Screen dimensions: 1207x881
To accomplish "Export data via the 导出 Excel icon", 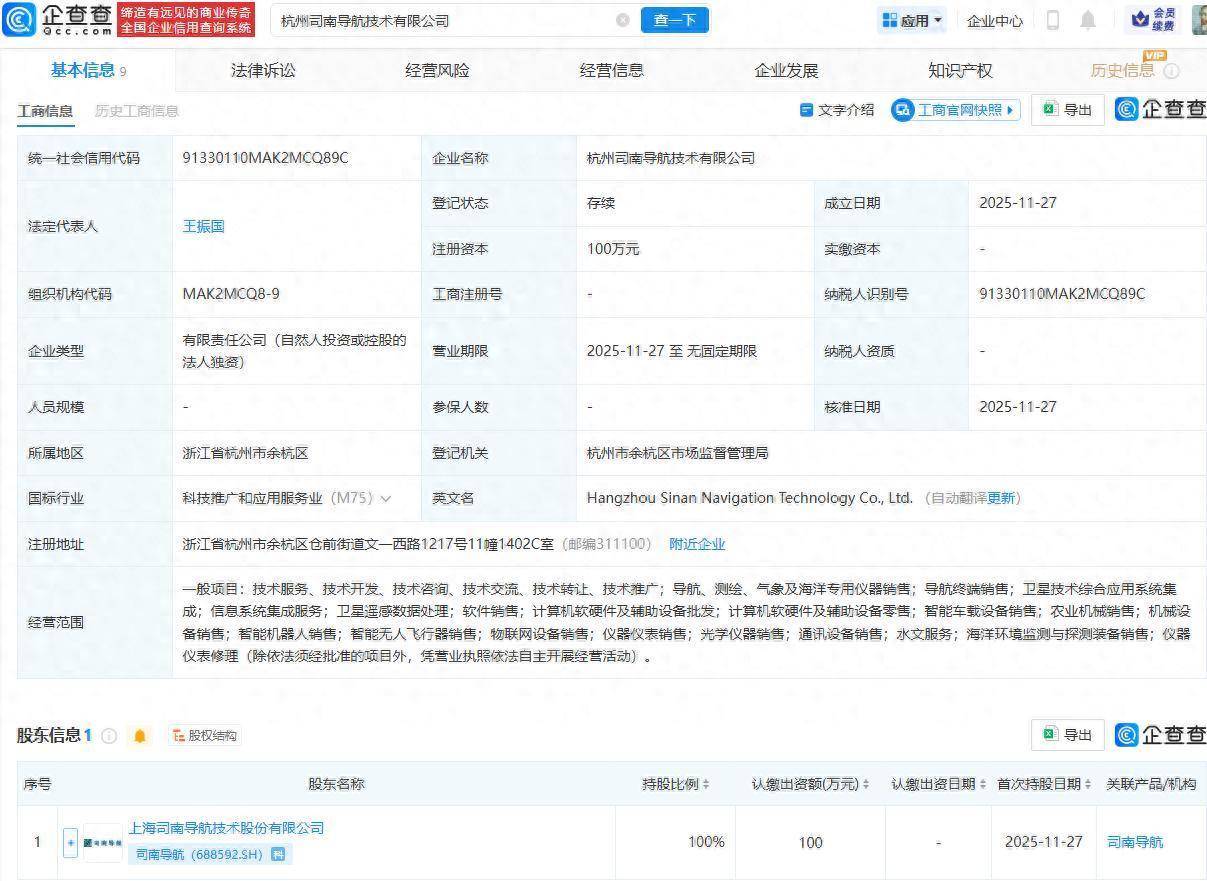I will (x=1067, y=110).
